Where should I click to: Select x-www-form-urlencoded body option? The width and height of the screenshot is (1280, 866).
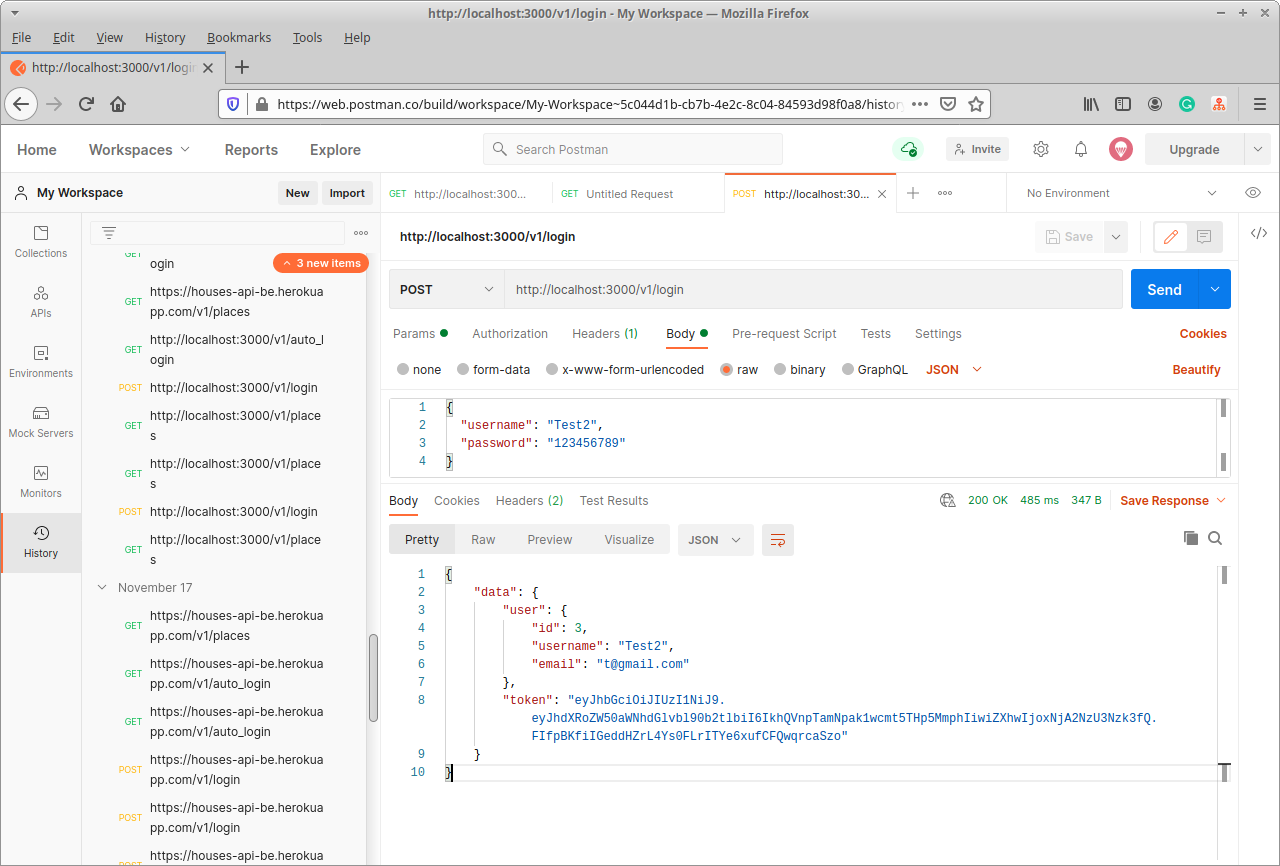625,369
